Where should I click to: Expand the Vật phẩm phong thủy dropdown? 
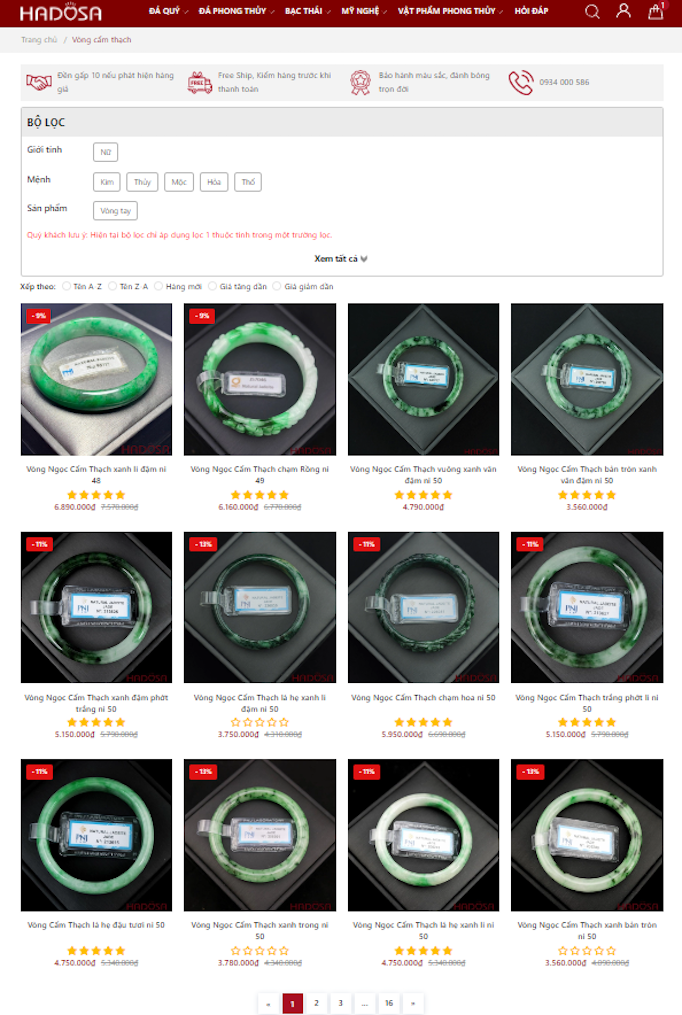[450, 11]
